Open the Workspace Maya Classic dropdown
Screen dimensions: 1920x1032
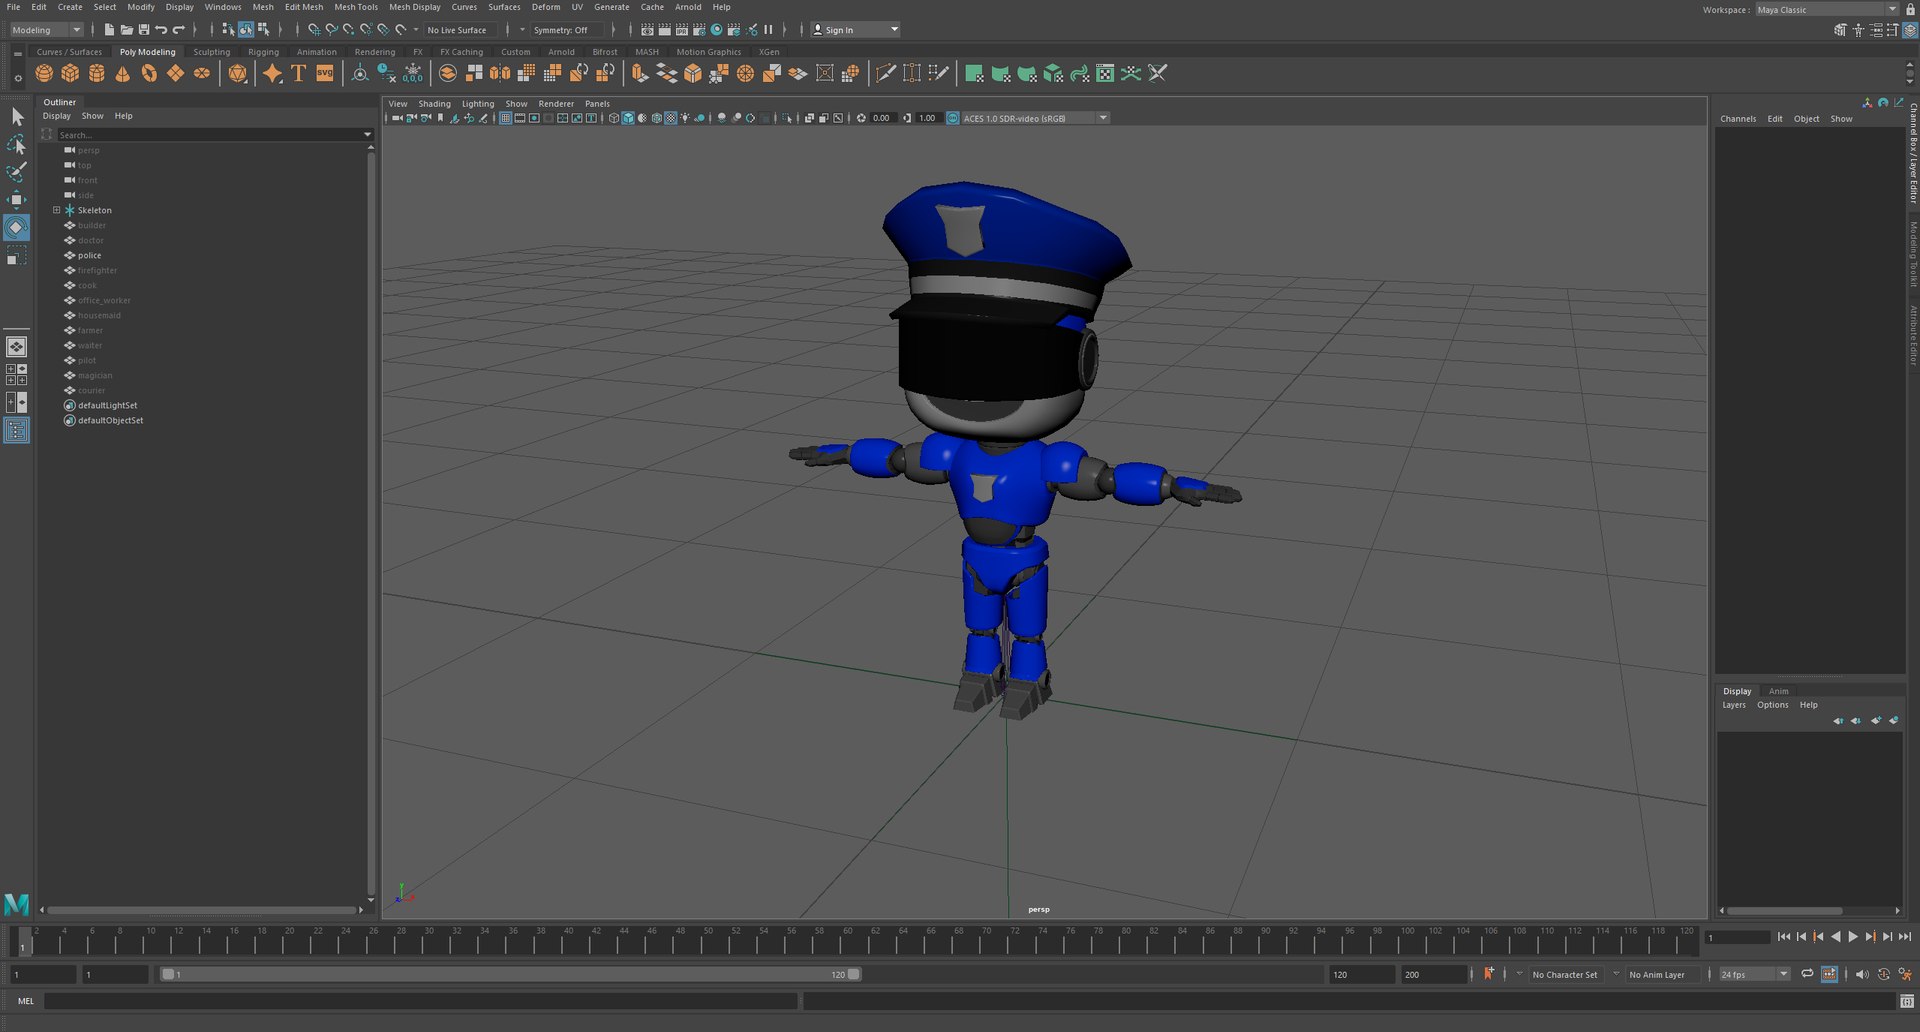pyautogui.click(x=1826, y=10)
